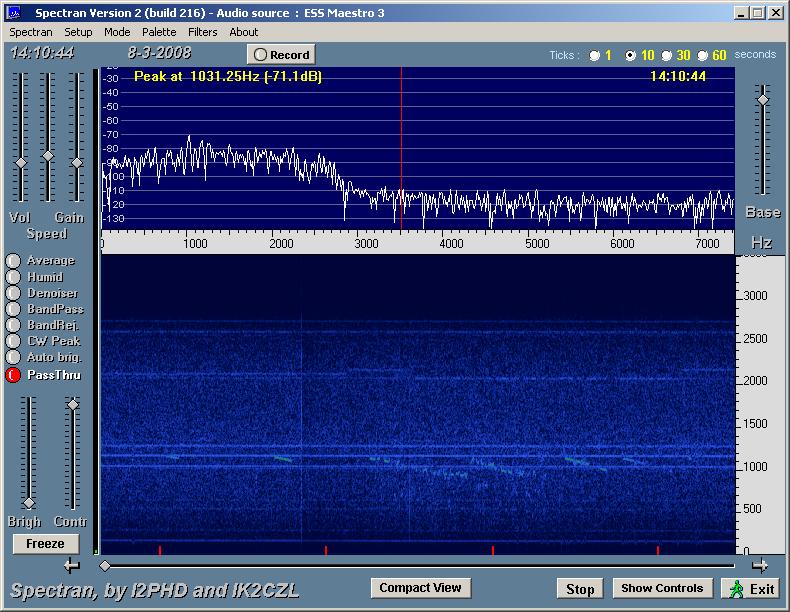Click the Freeze button
790x612 pixels.
(45, 544)
